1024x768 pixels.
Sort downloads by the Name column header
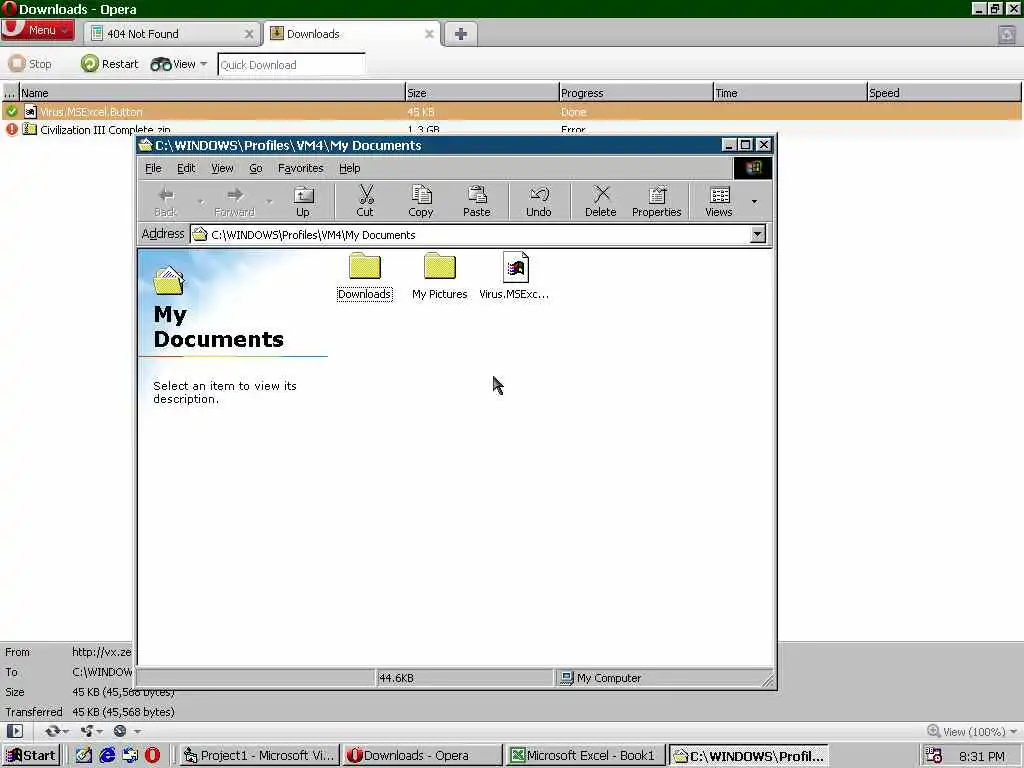point(212,93)
